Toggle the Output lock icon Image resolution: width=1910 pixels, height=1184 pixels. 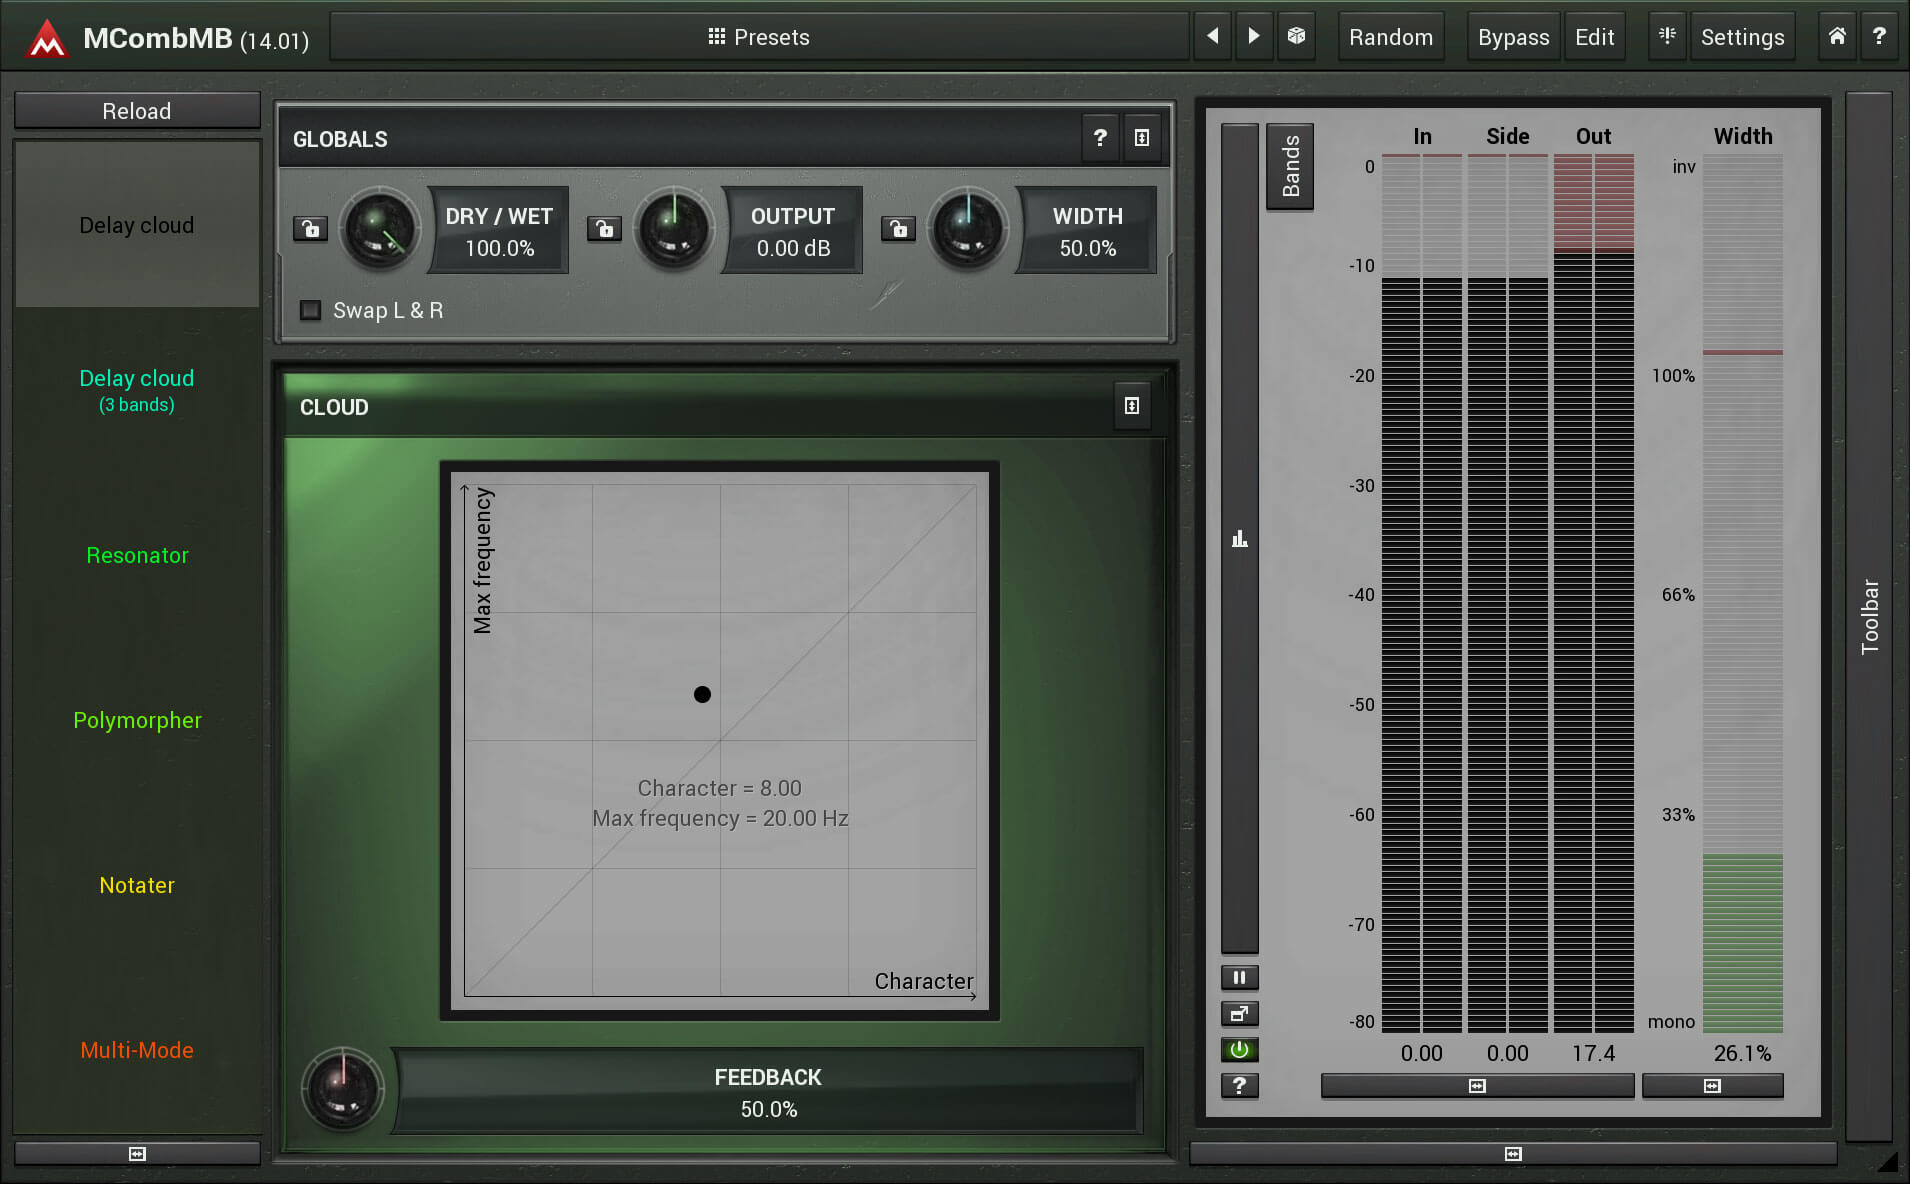[604, 229]
